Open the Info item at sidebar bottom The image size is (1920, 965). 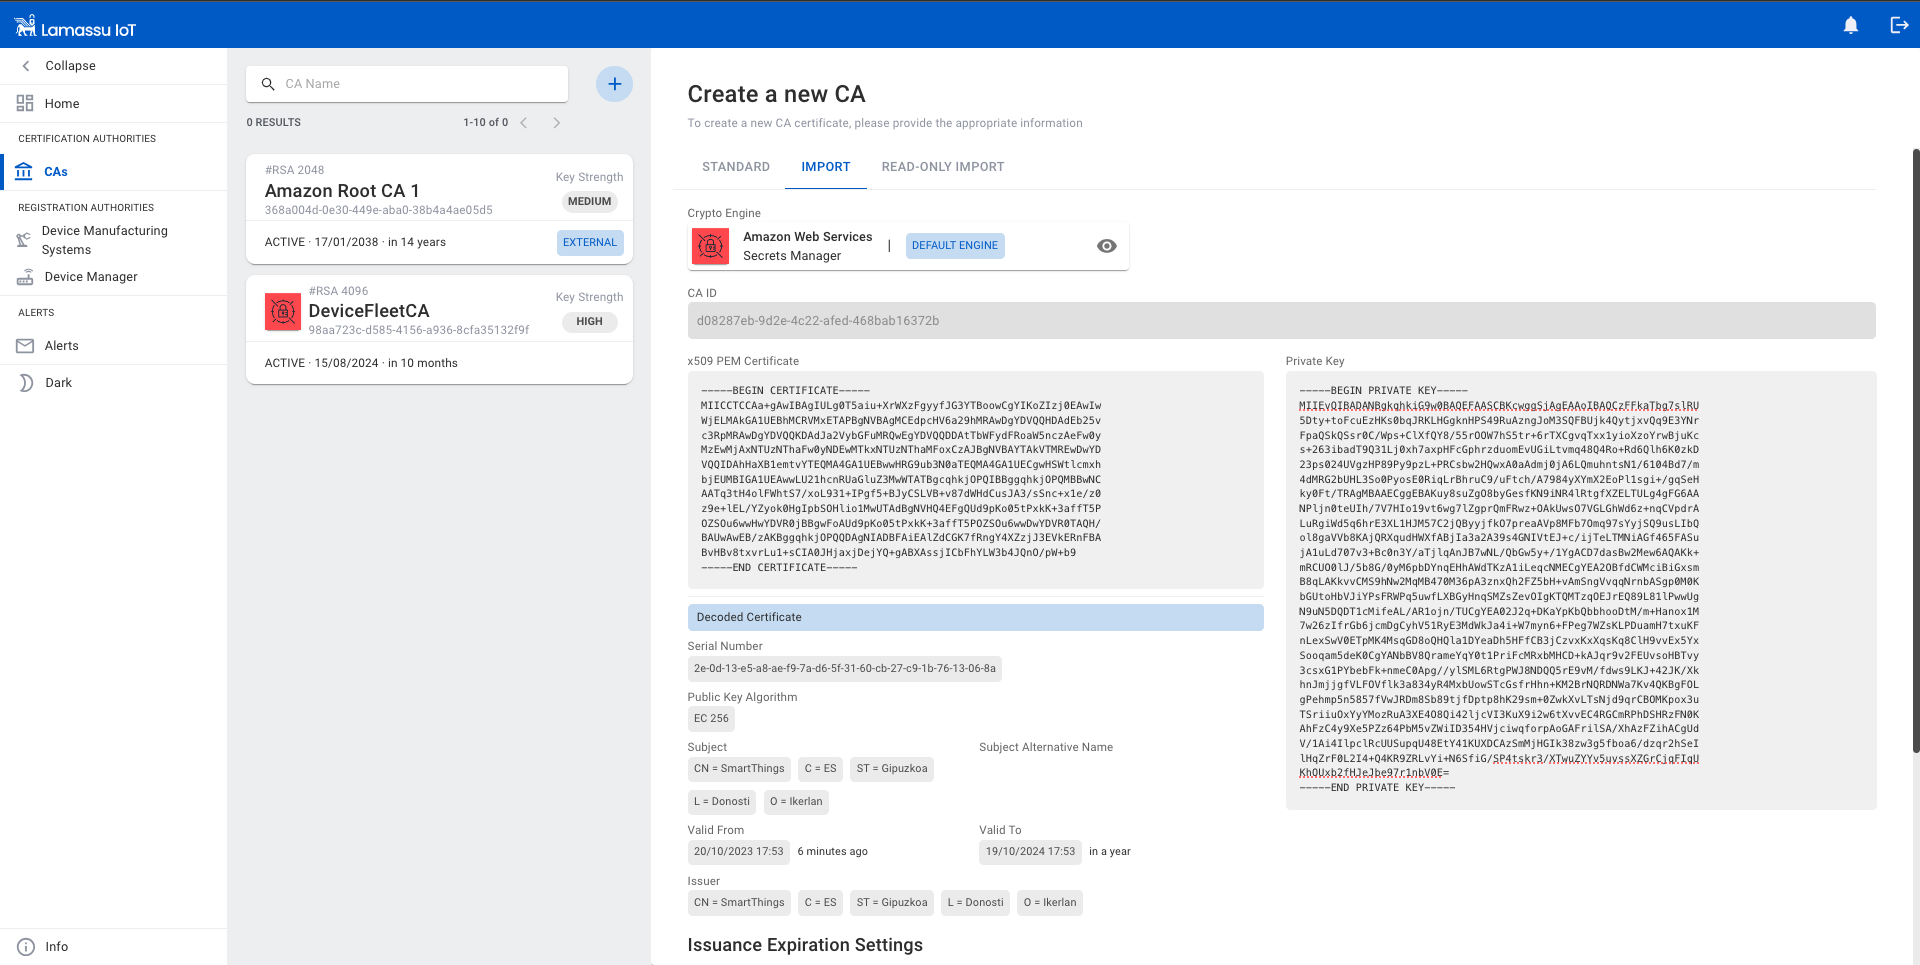coord(56,947)
